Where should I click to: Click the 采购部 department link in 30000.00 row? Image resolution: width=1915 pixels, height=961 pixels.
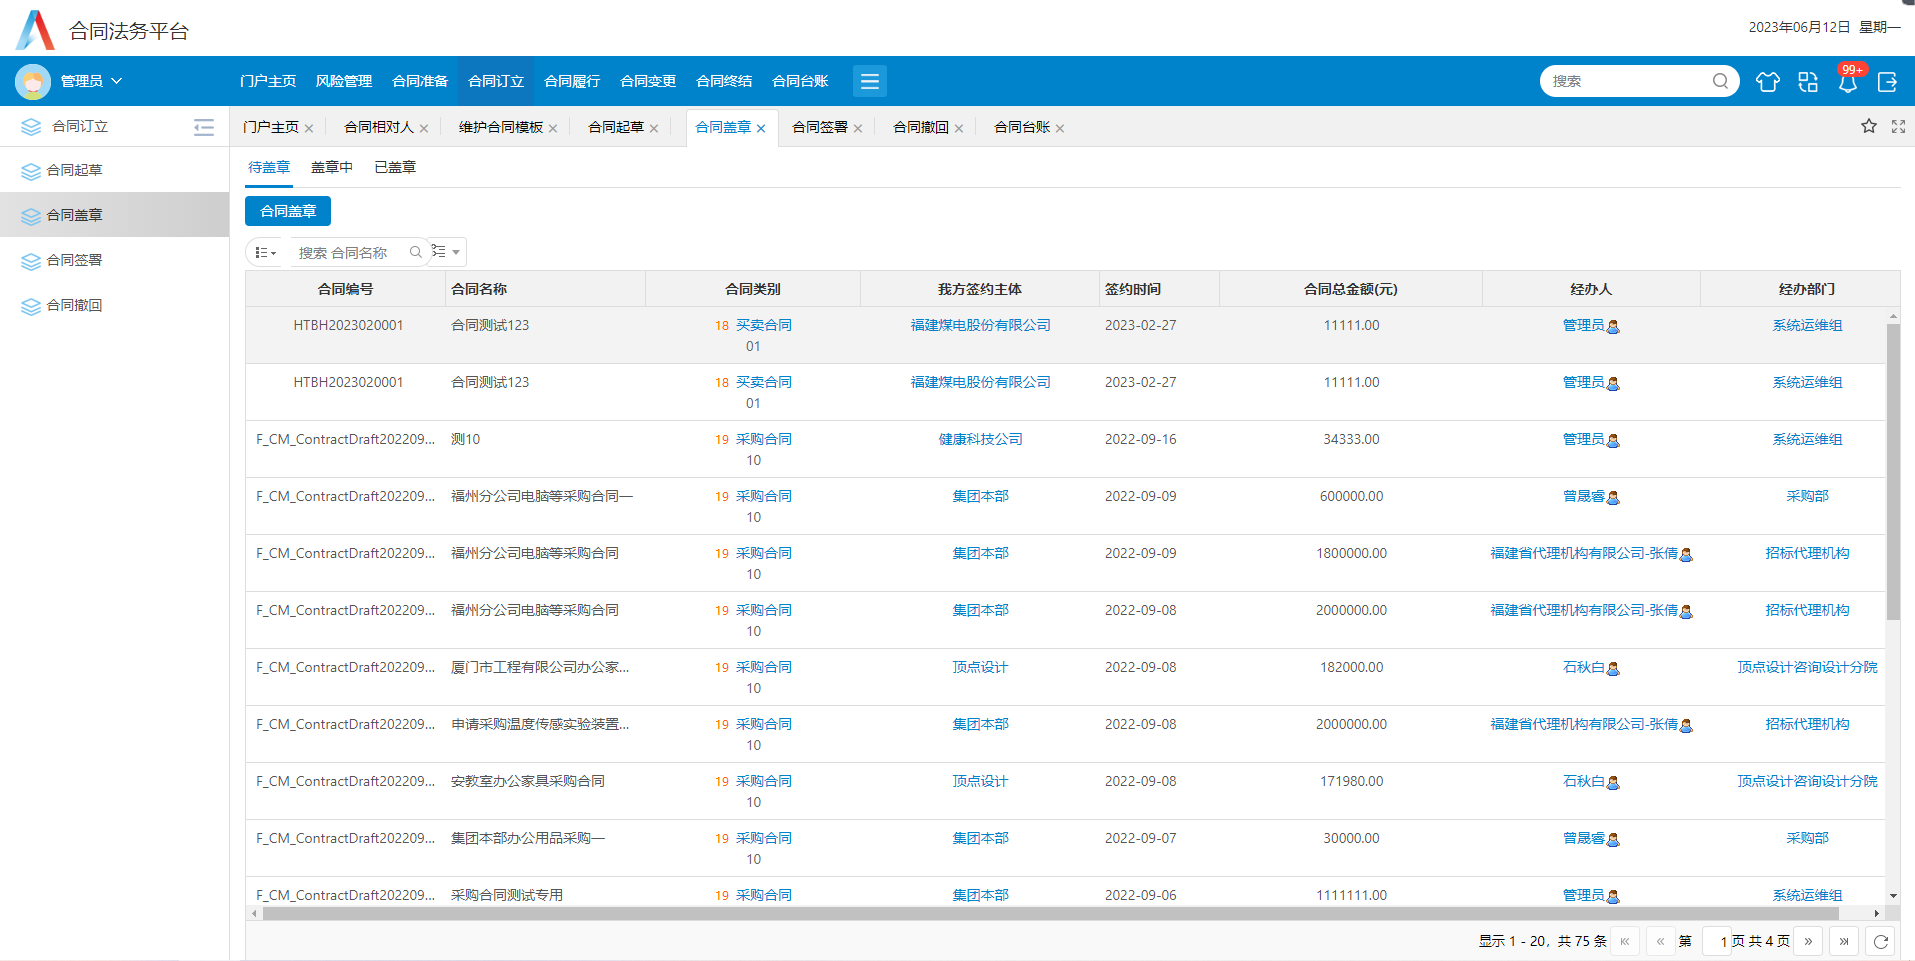[x=1807, y=838]
